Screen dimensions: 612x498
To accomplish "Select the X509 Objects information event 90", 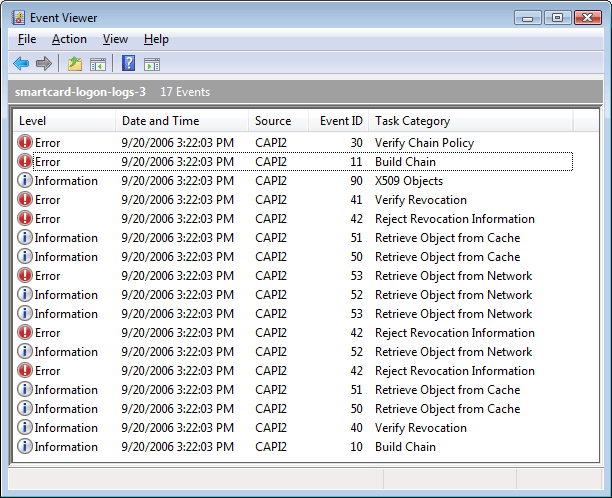I will point(295,181).
